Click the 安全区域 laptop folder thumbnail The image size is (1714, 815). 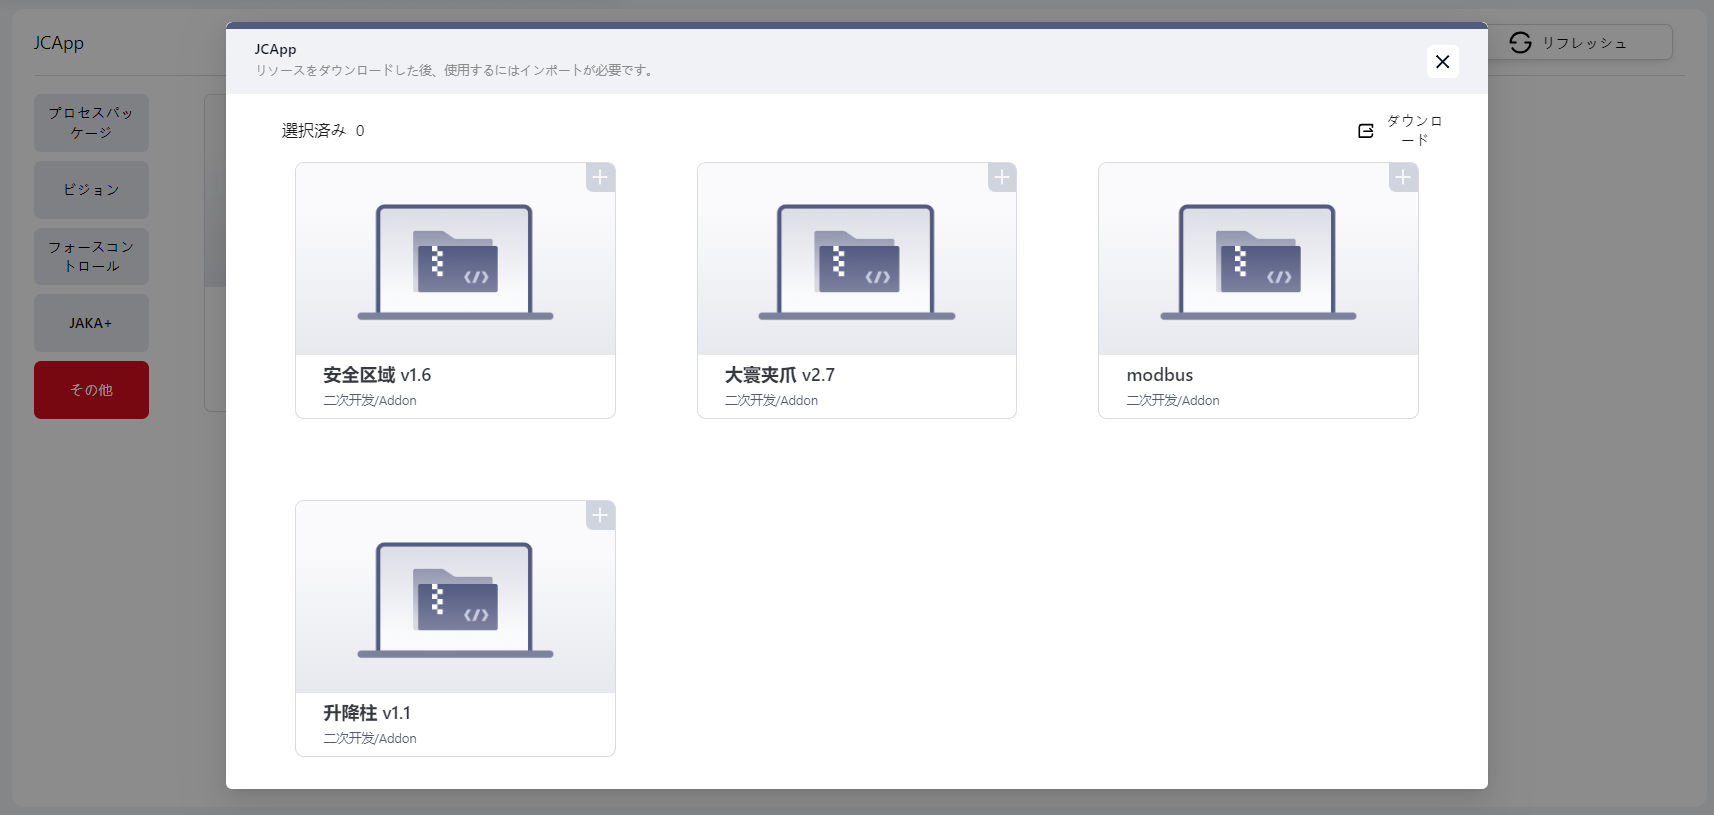tap(455, 262)
